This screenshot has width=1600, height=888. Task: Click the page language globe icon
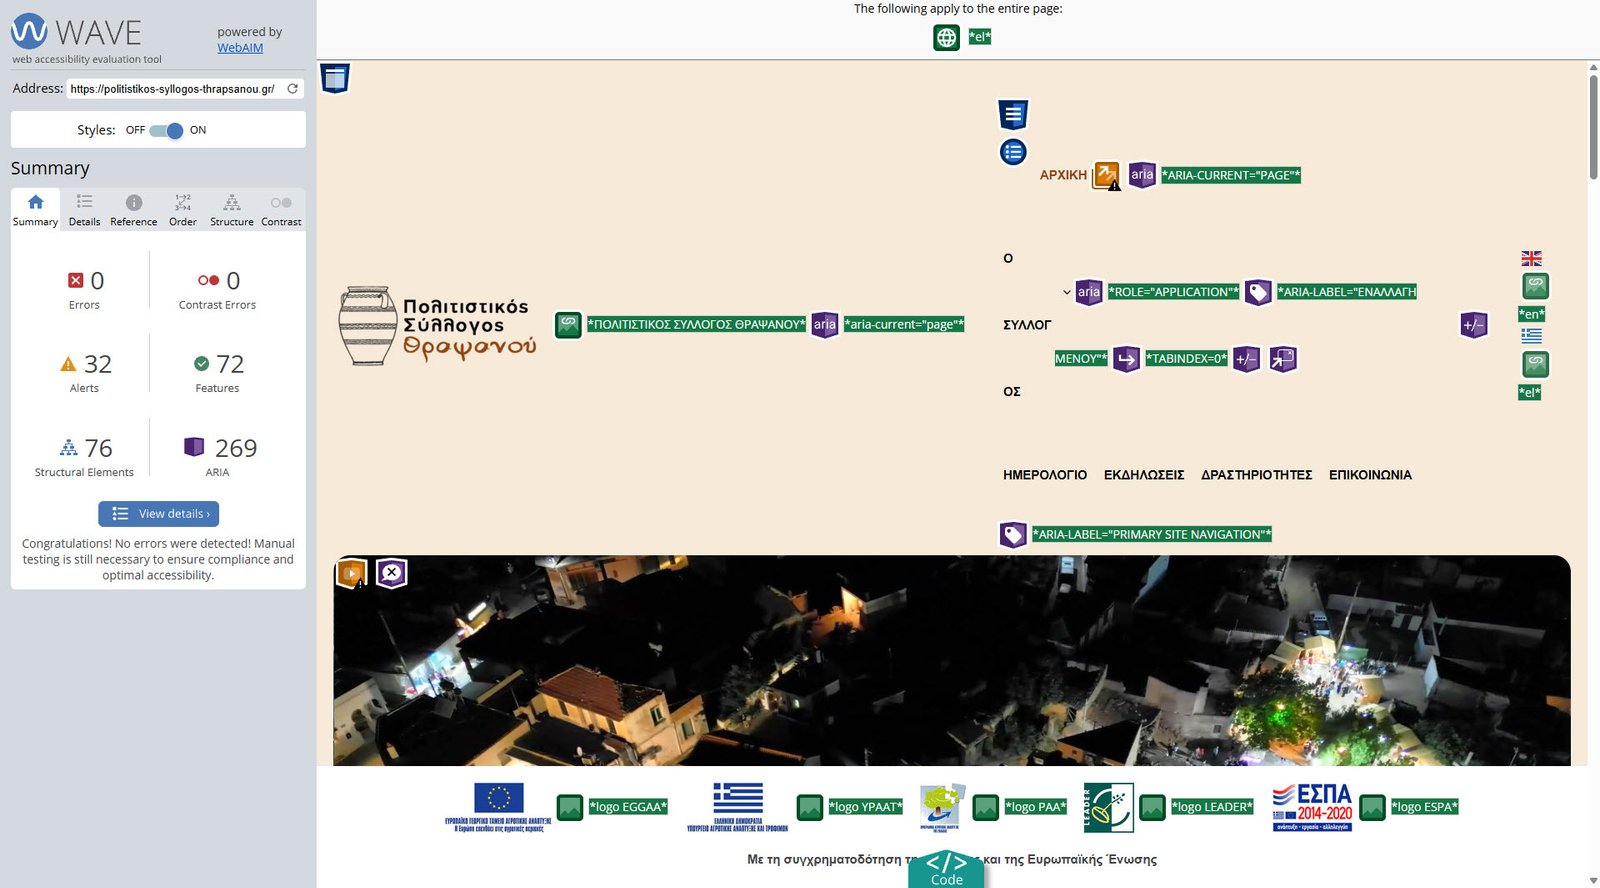[946, 38]
